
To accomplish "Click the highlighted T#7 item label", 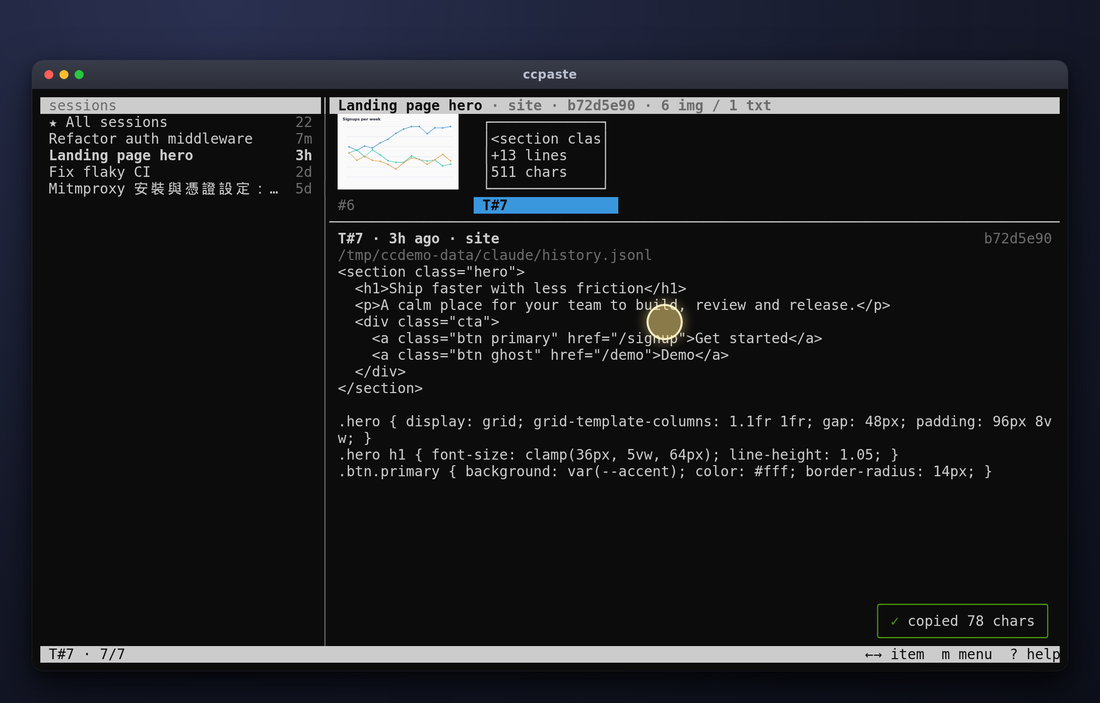I will coord(546,205).
